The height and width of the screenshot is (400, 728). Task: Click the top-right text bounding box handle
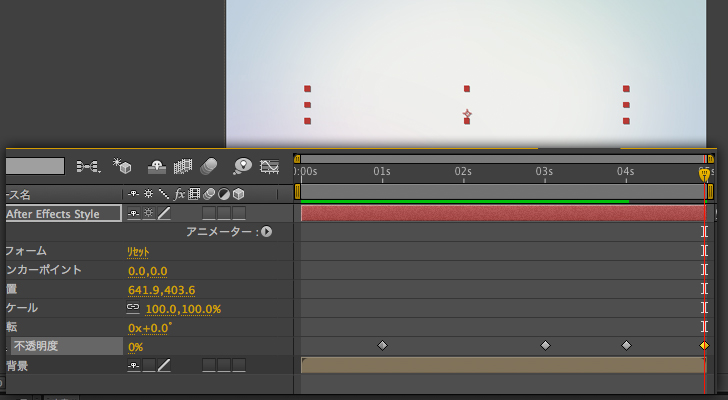click(626, 89)
